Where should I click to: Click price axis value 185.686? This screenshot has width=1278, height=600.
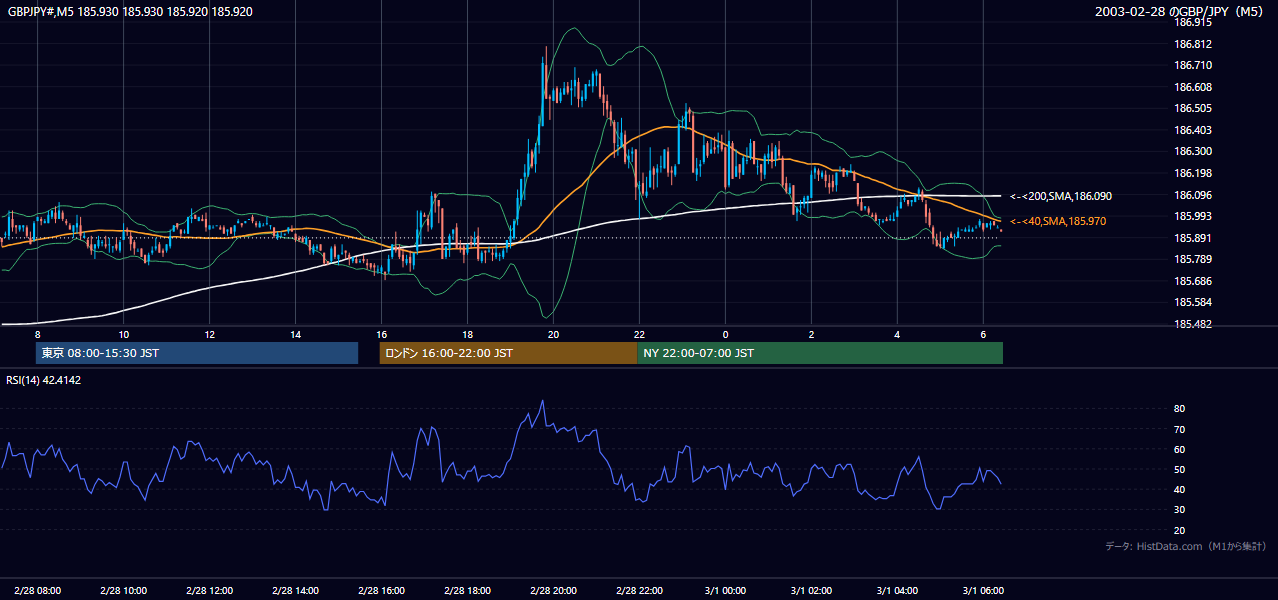point(1193,281)
